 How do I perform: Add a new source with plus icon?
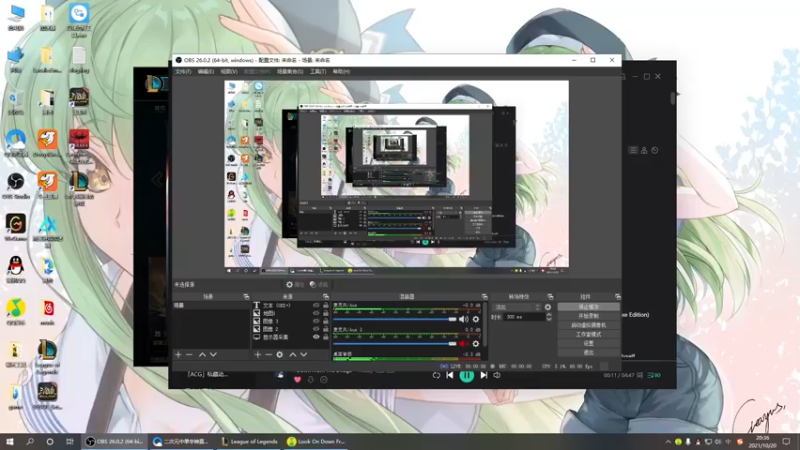point(258,355)
